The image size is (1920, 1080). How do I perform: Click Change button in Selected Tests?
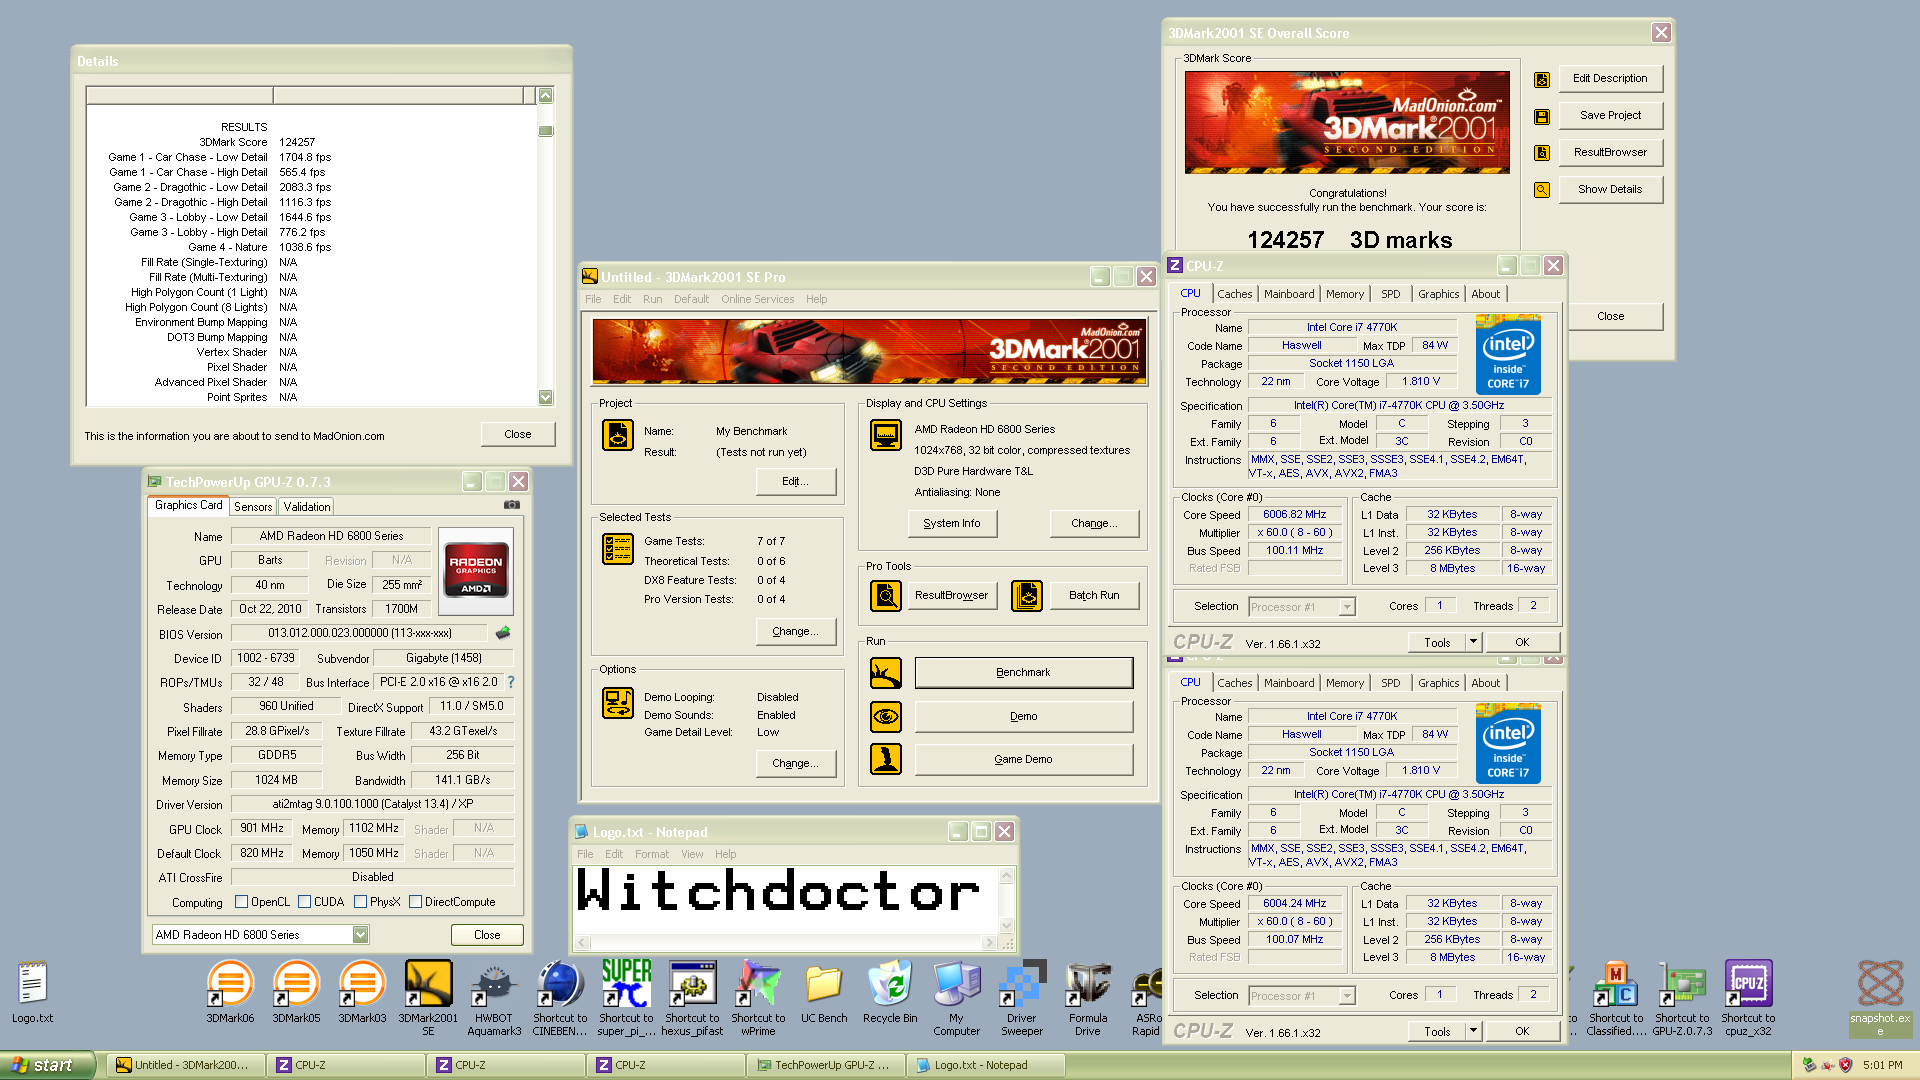795,631
